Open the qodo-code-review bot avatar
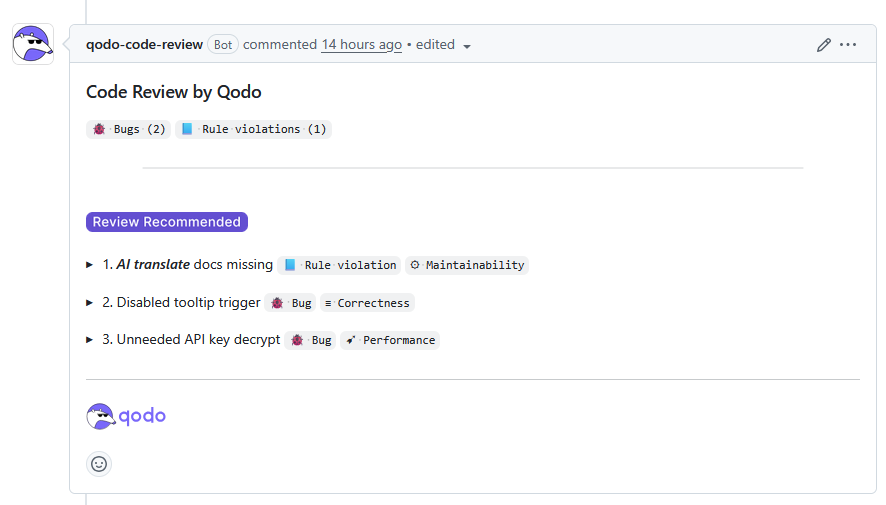 [33, 44]
